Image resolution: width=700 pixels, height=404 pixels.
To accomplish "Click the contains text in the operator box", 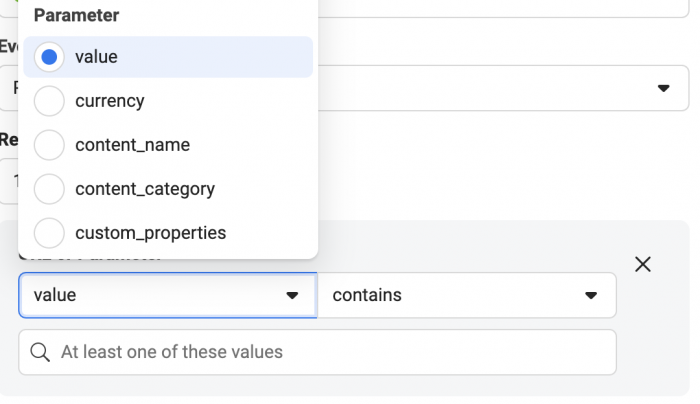I will coord(367,295).
